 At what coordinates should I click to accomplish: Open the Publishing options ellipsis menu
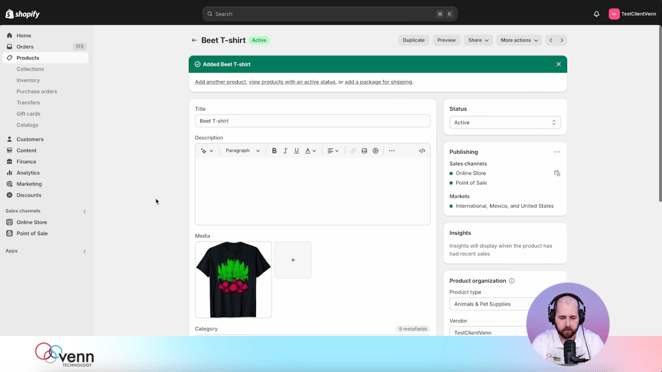pos(557,152)
